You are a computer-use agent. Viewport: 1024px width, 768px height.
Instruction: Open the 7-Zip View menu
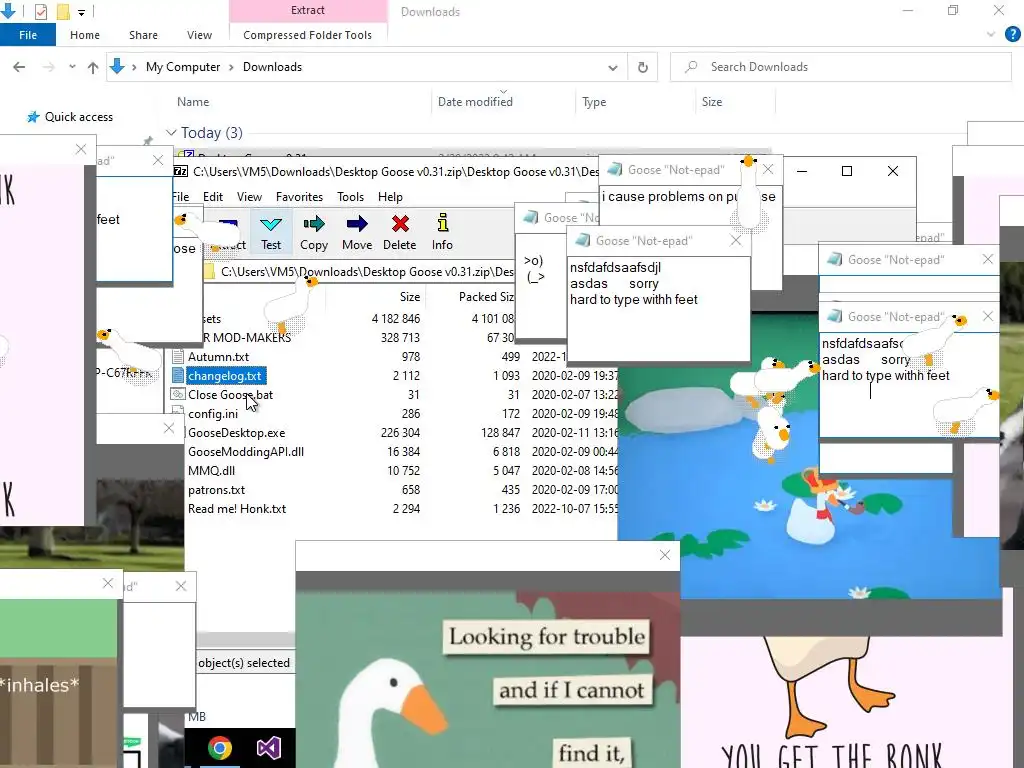(x=249, y=197)
